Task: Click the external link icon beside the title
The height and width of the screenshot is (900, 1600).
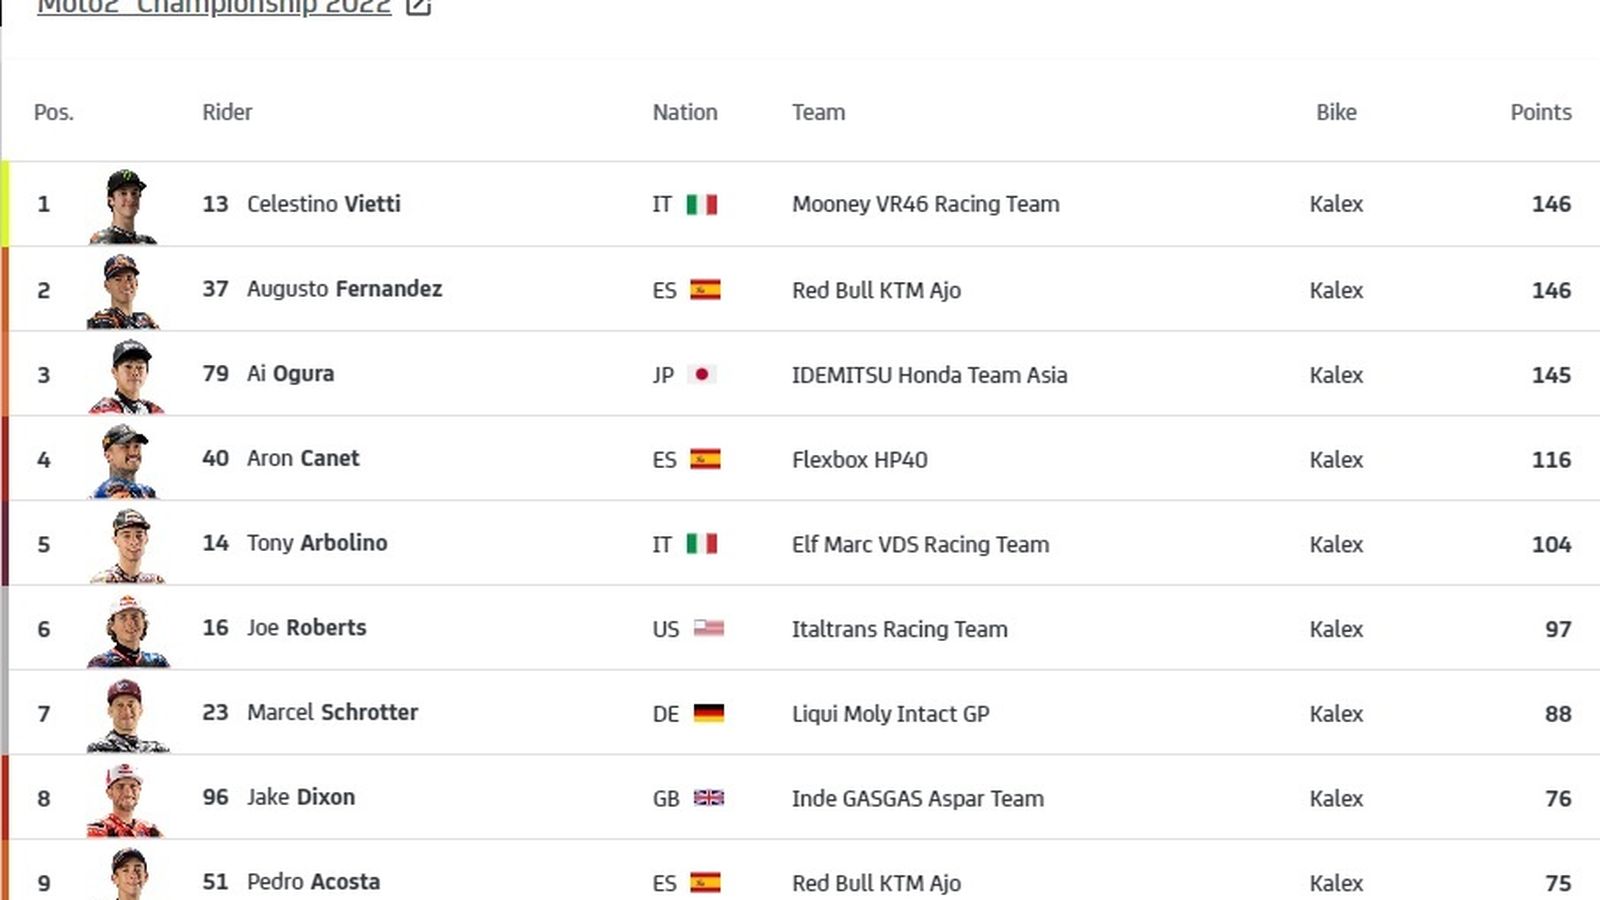Action: [417, 7]
